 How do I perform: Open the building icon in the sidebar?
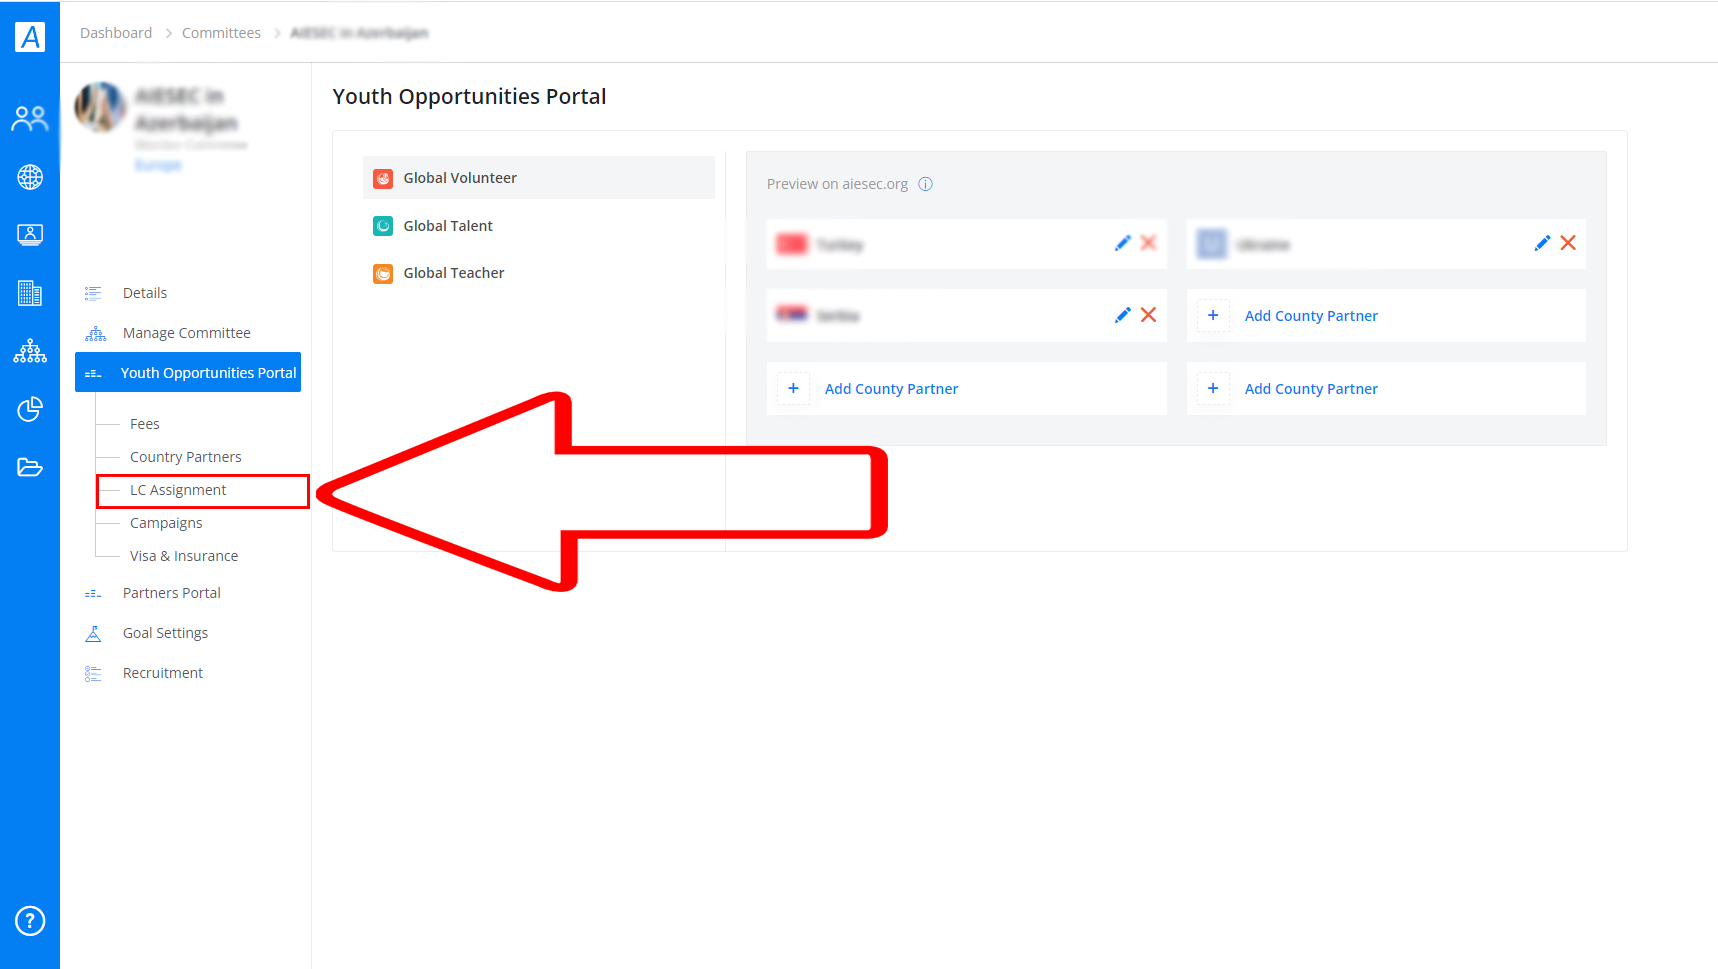click(x=30, y=293)
